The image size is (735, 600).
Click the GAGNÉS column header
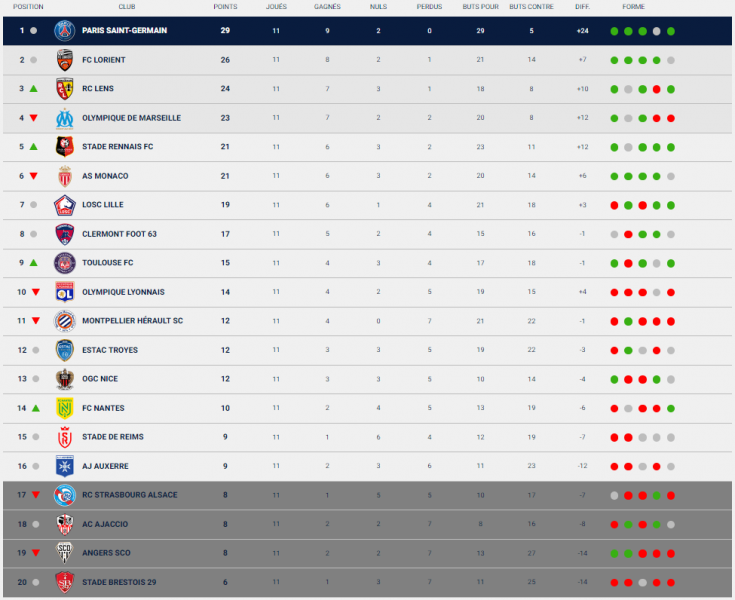pyautogui.click(x=327, y=6)
